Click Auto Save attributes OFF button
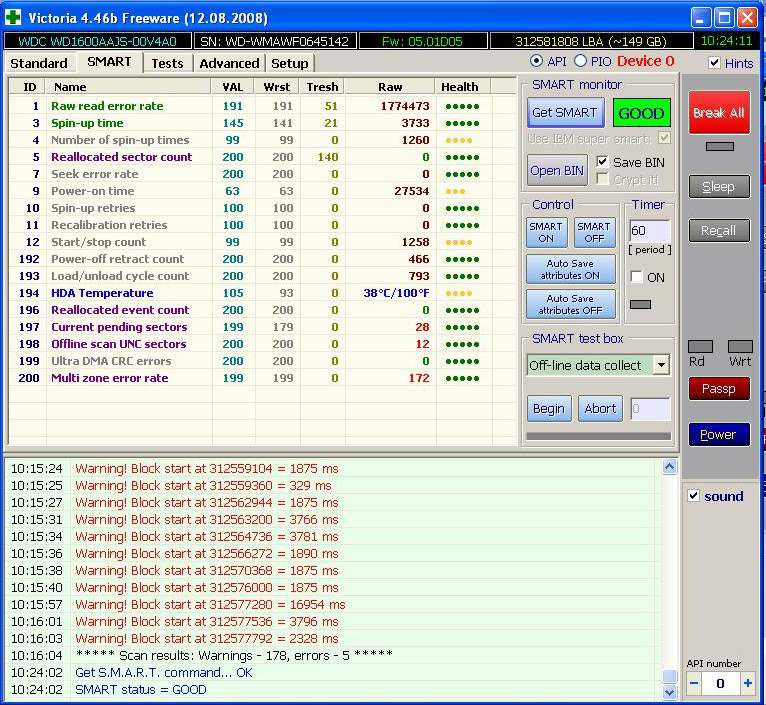The image size is (766, 705). [570, 304]
